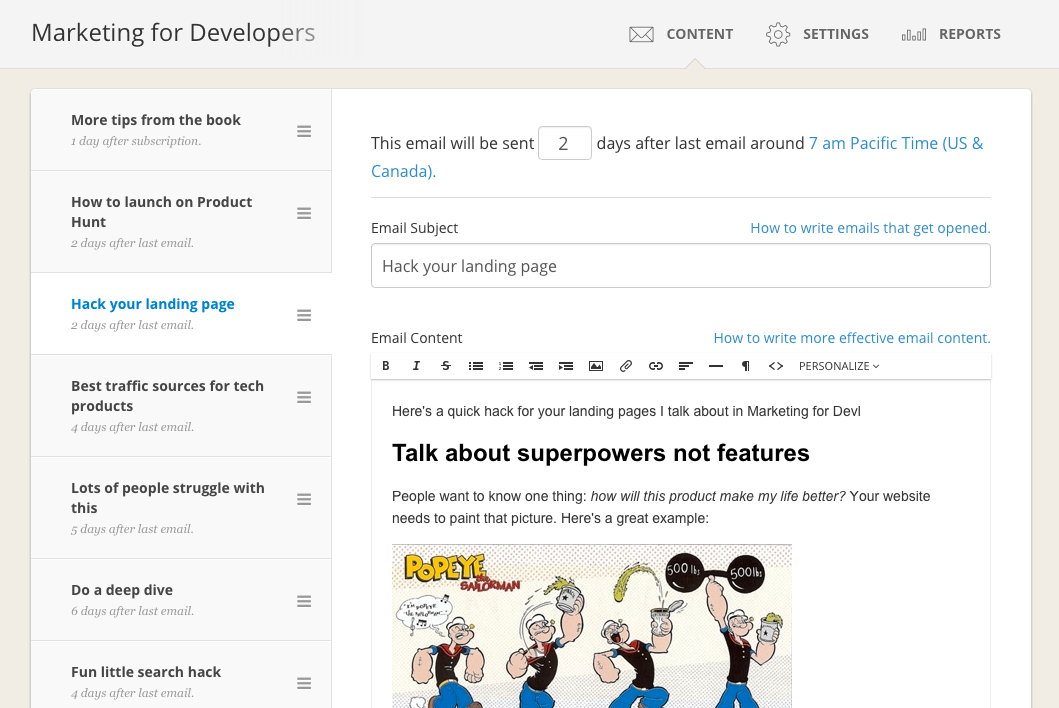Insert a numbered list
The height and width of the screenshot is (708, 1059).
[x=506, y=366]
